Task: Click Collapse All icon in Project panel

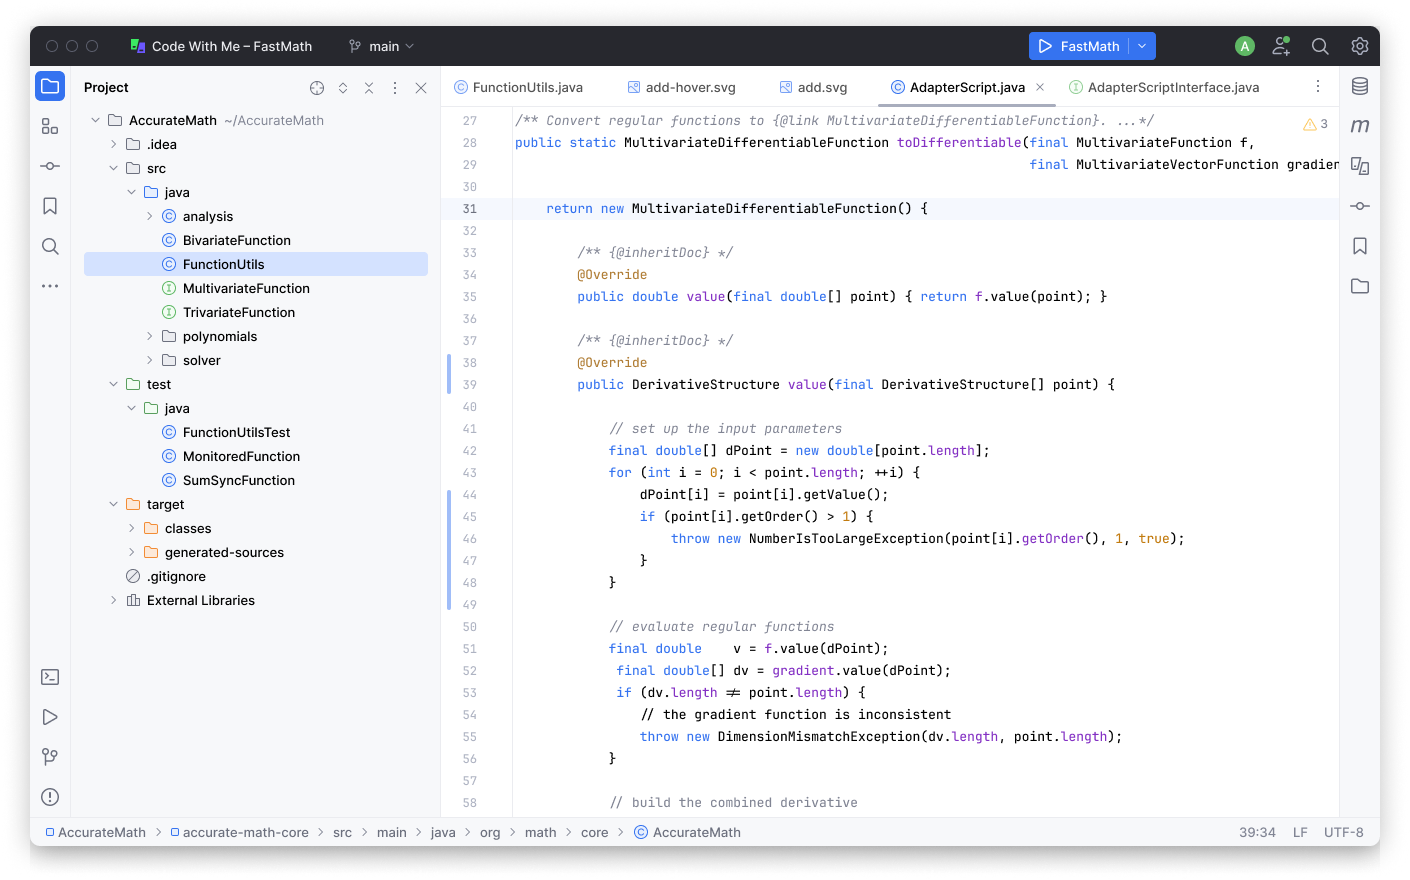Action: click(x=369, y=88)
